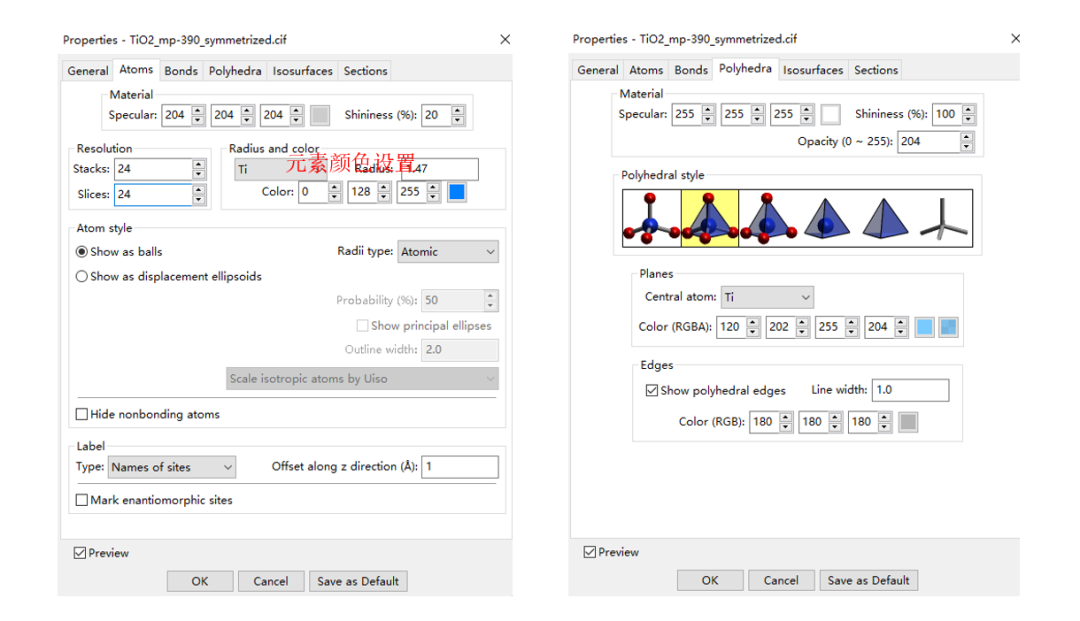Screen dimensions: 1080x621
Task: Pick polyhedral style with central atom only
Action: pos(826,219)
